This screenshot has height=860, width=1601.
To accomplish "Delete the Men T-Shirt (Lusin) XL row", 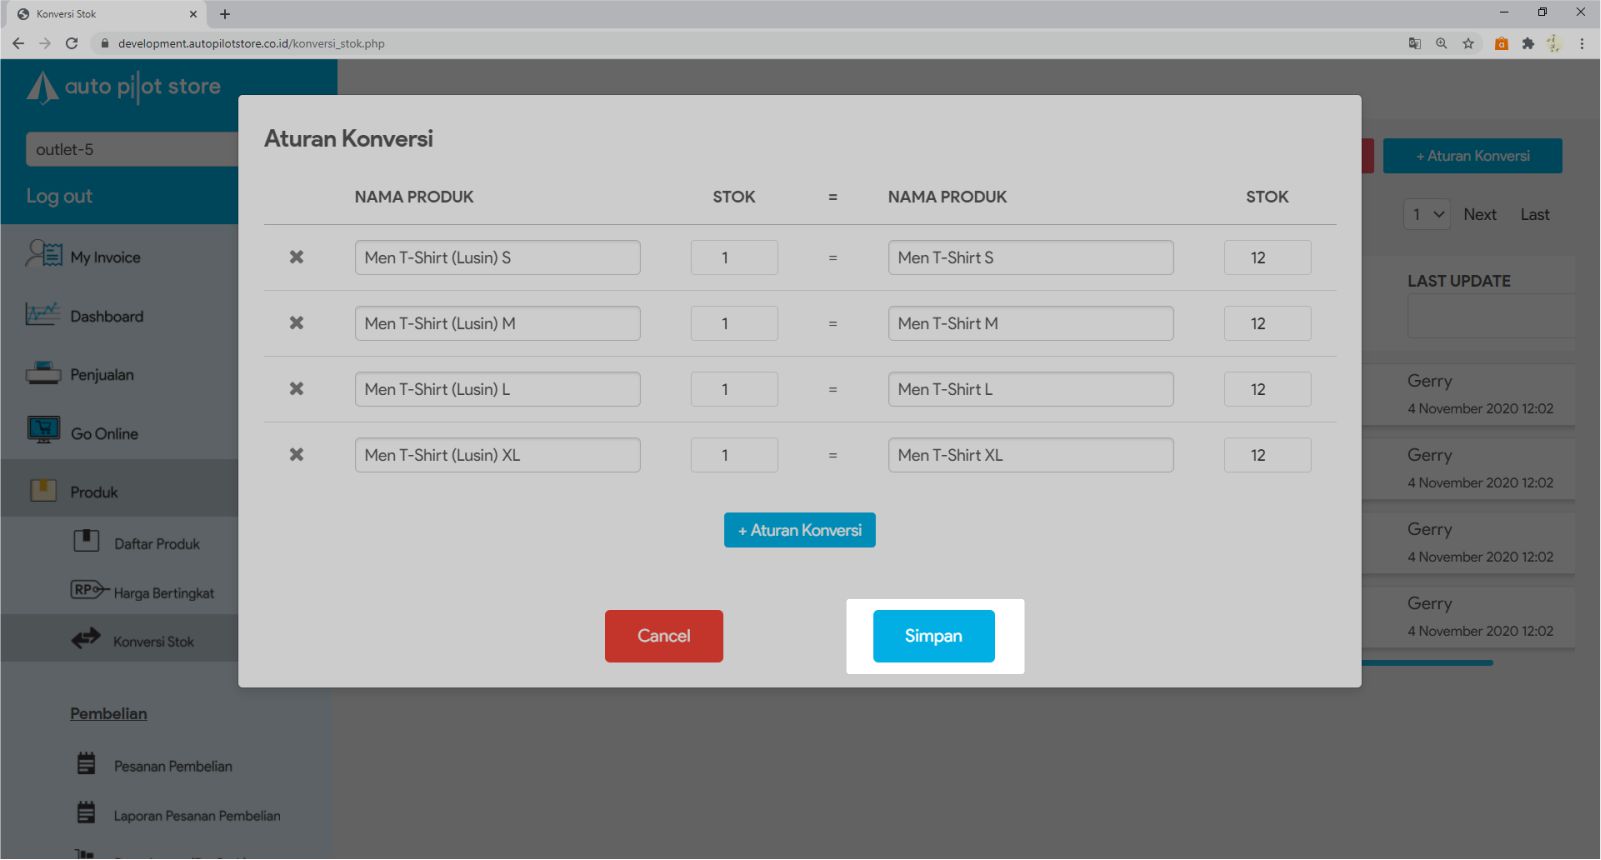I will point(296,455).
